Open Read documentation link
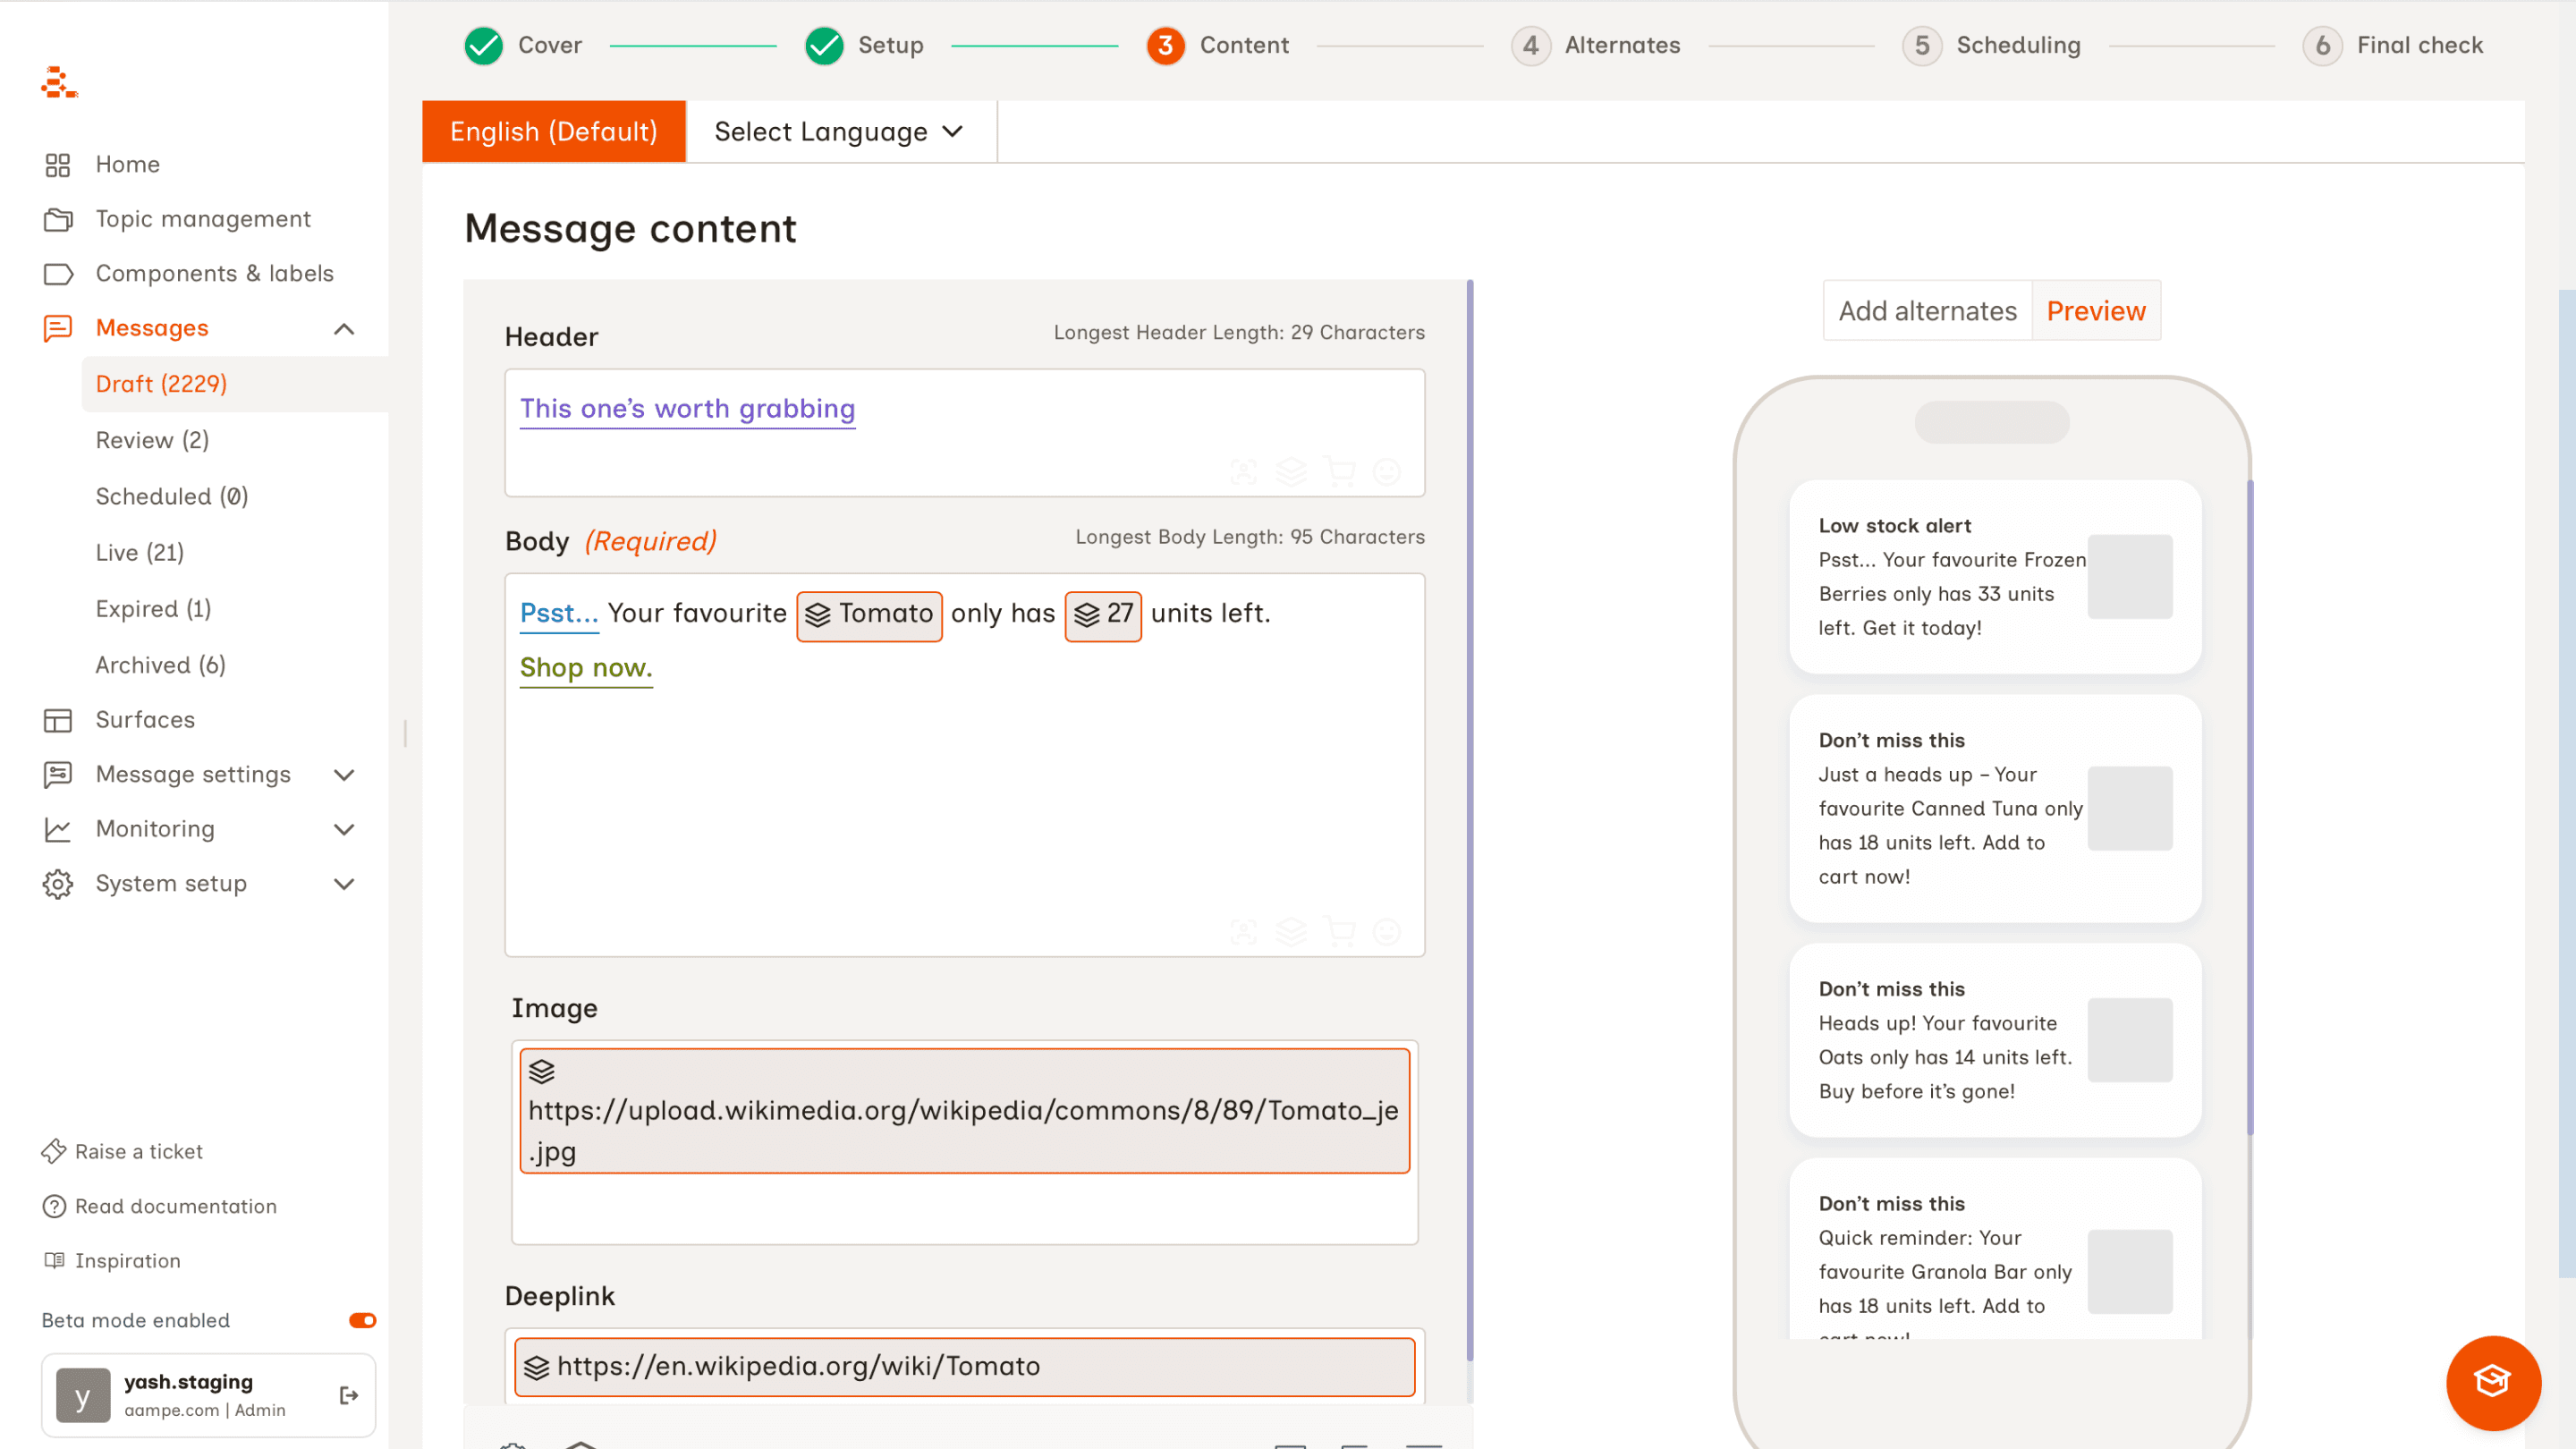 click(176, 1206)
